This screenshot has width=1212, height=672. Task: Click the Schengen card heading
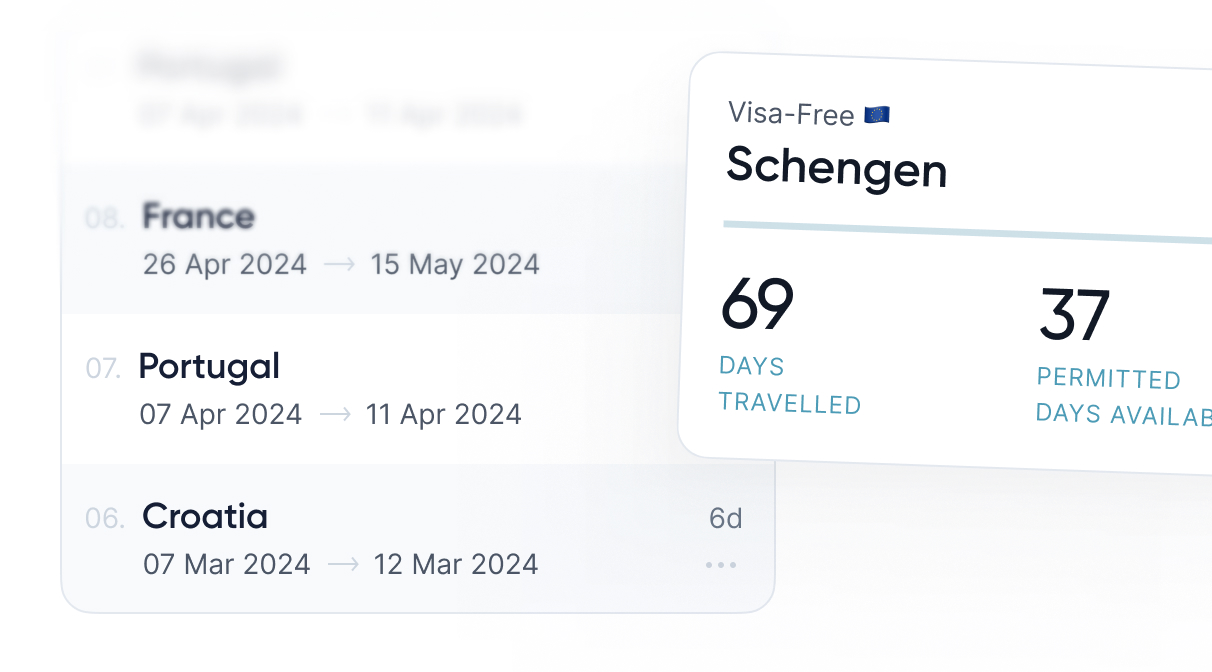836,166
